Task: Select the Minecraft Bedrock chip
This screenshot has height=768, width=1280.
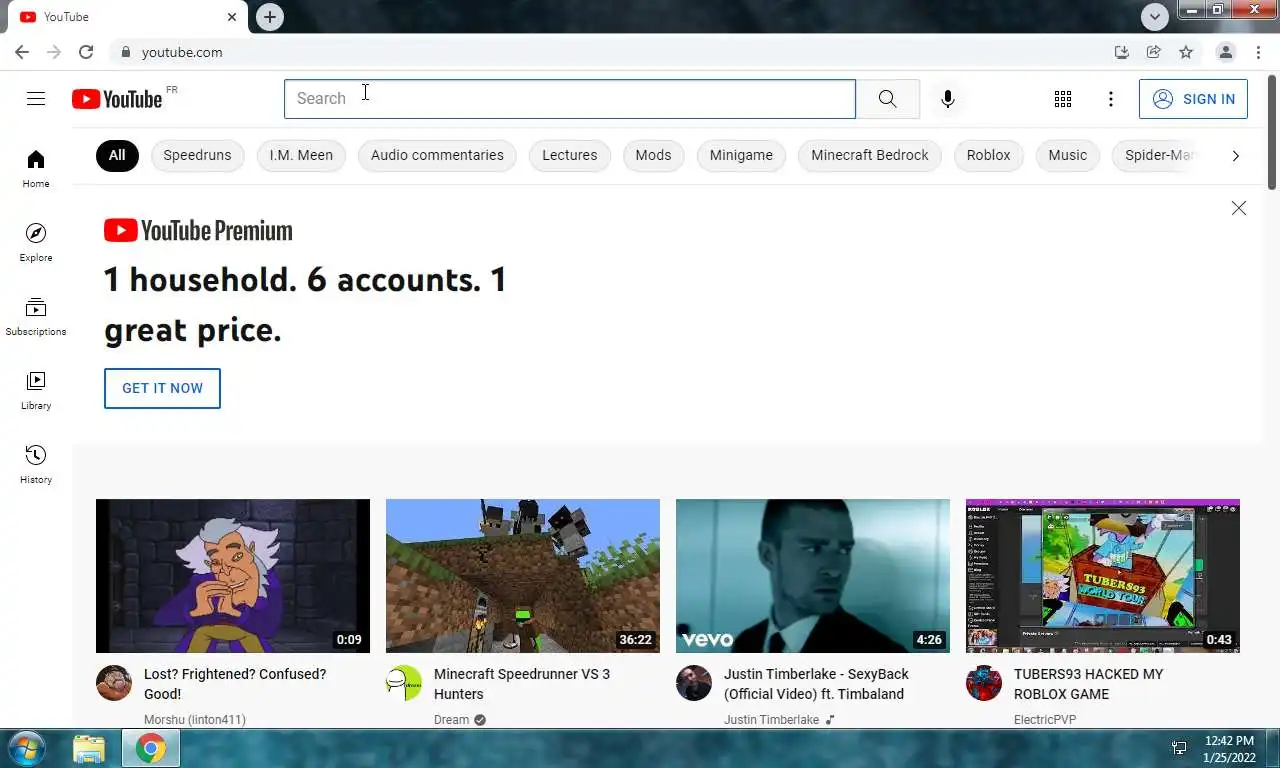Action: tap(869, 155)
